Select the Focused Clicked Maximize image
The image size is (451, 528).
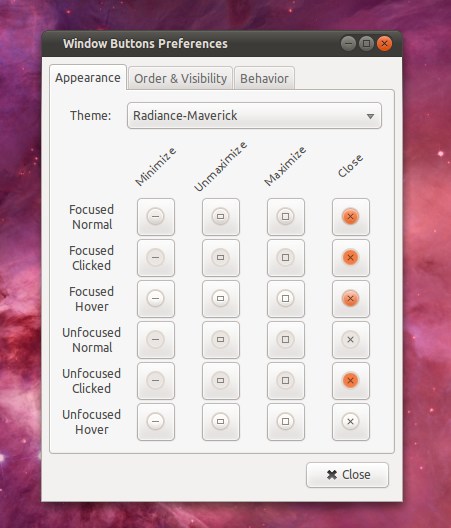click(286, 258)
